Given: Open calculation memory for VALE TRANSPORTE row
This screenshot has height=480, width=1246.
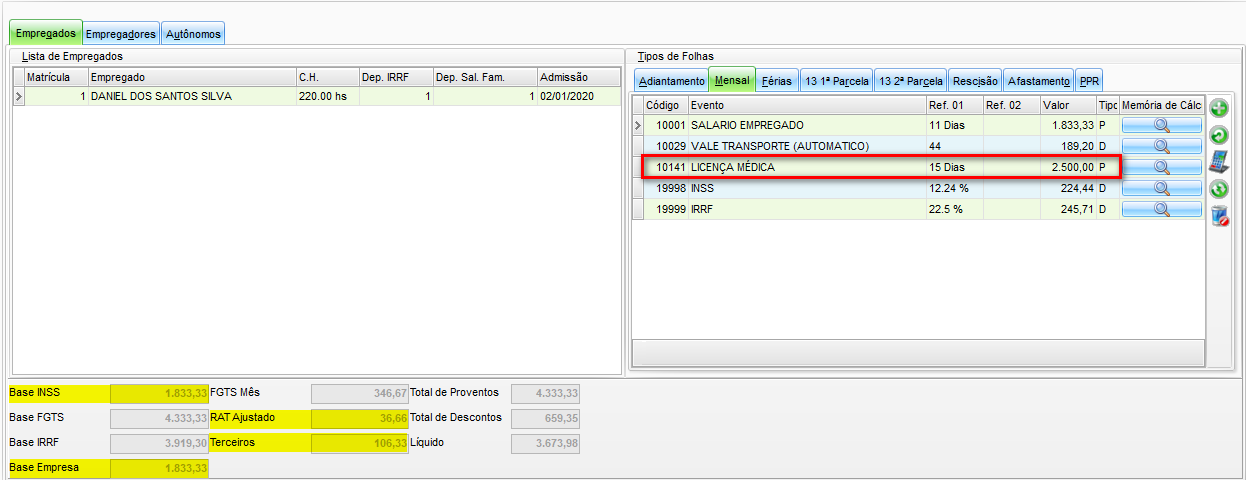Looking at the screenshot, I should coord(1161,146).
